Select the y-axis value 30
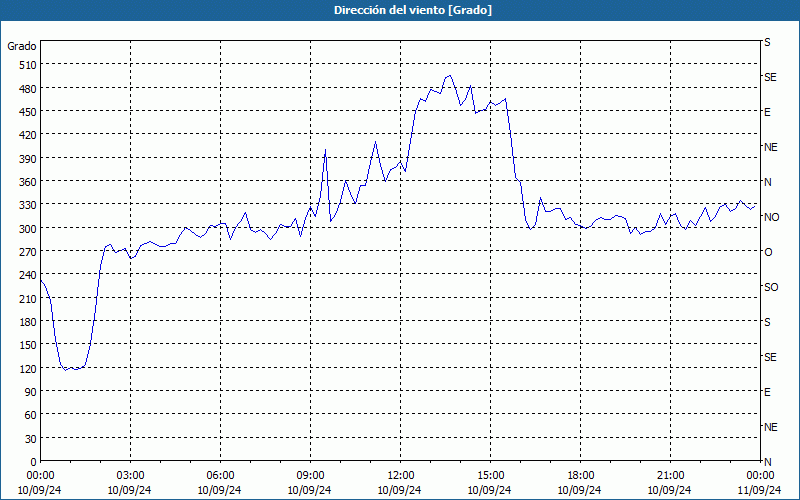800x500 pixels. coord(31,438)
